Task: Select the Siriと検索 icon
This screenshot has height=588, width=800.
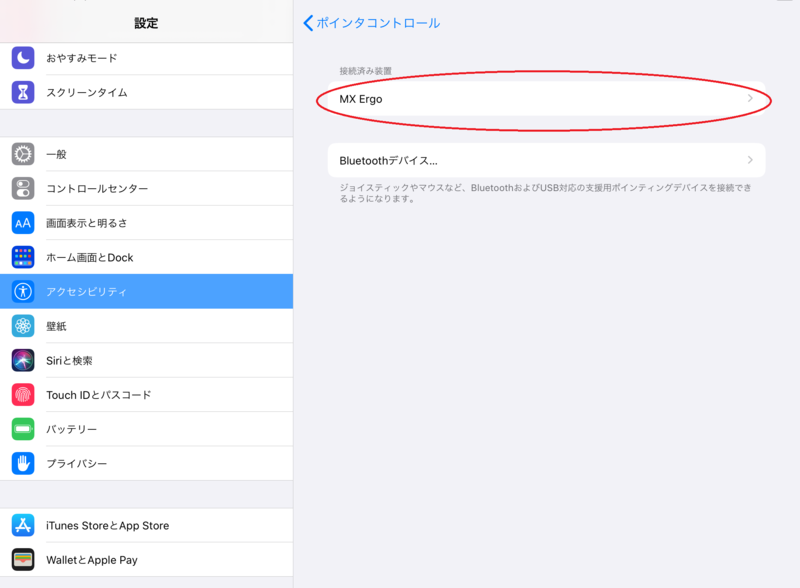Action: (x=21, y=360)
